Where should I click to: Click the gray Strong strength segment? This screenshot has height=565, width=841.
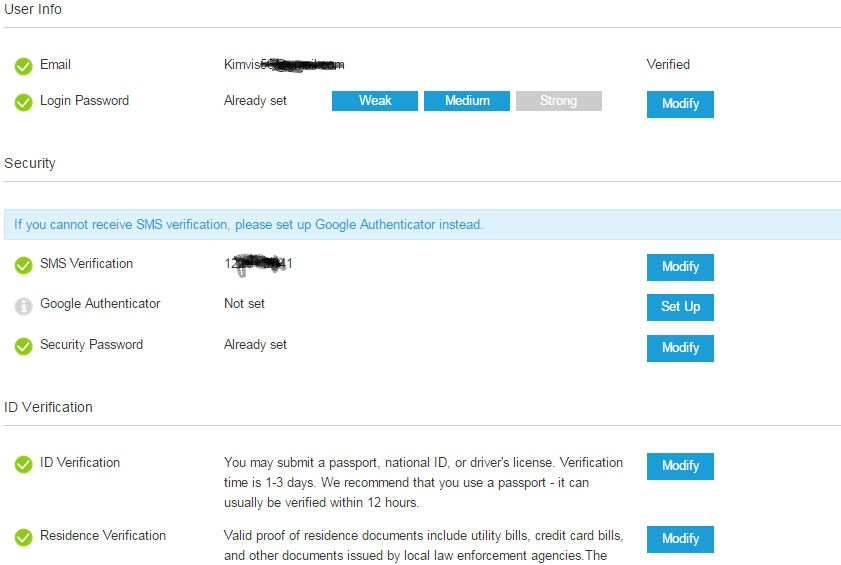[558, 101]
